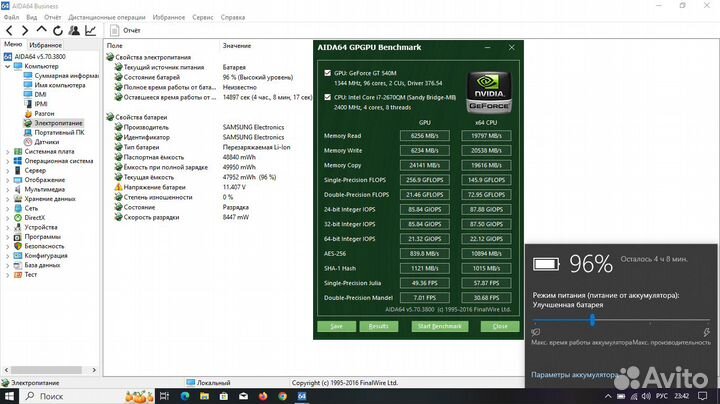Viewport: 720px width, 404px height.
Task: Select the Операционная система Windows icon
Action: click(18, 161)
